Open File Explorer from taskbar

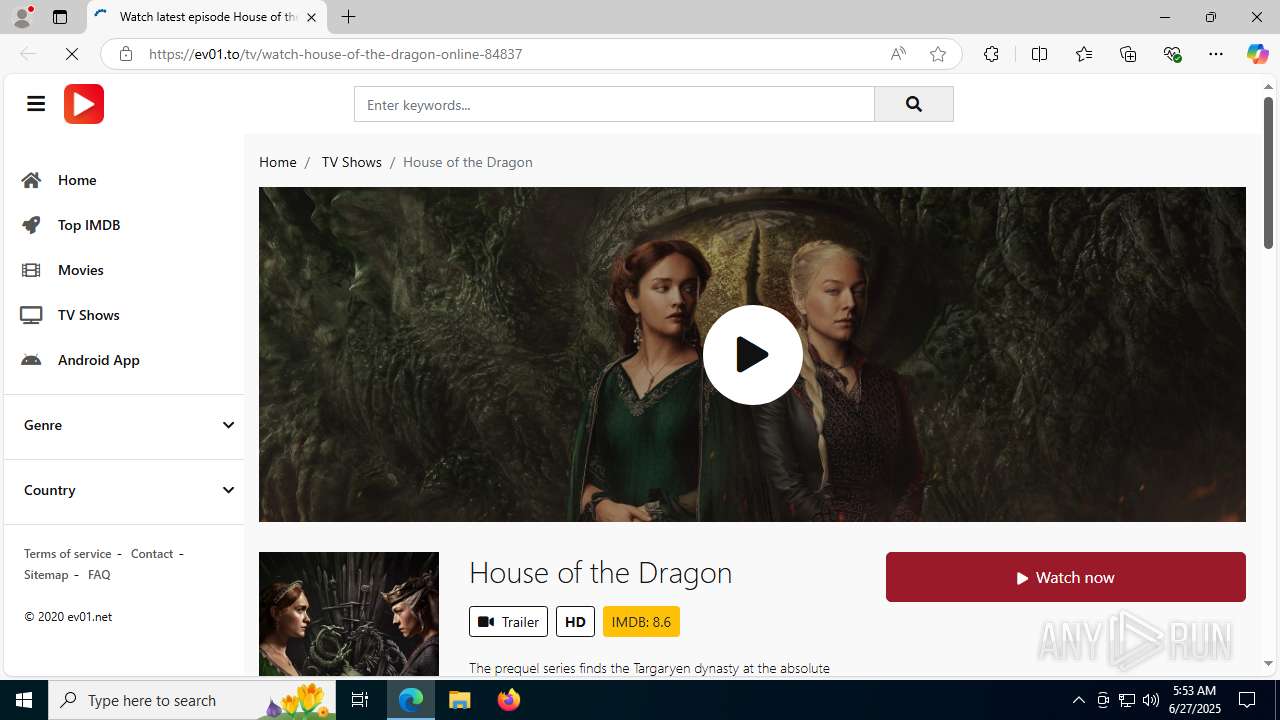(x=460, y=700)
